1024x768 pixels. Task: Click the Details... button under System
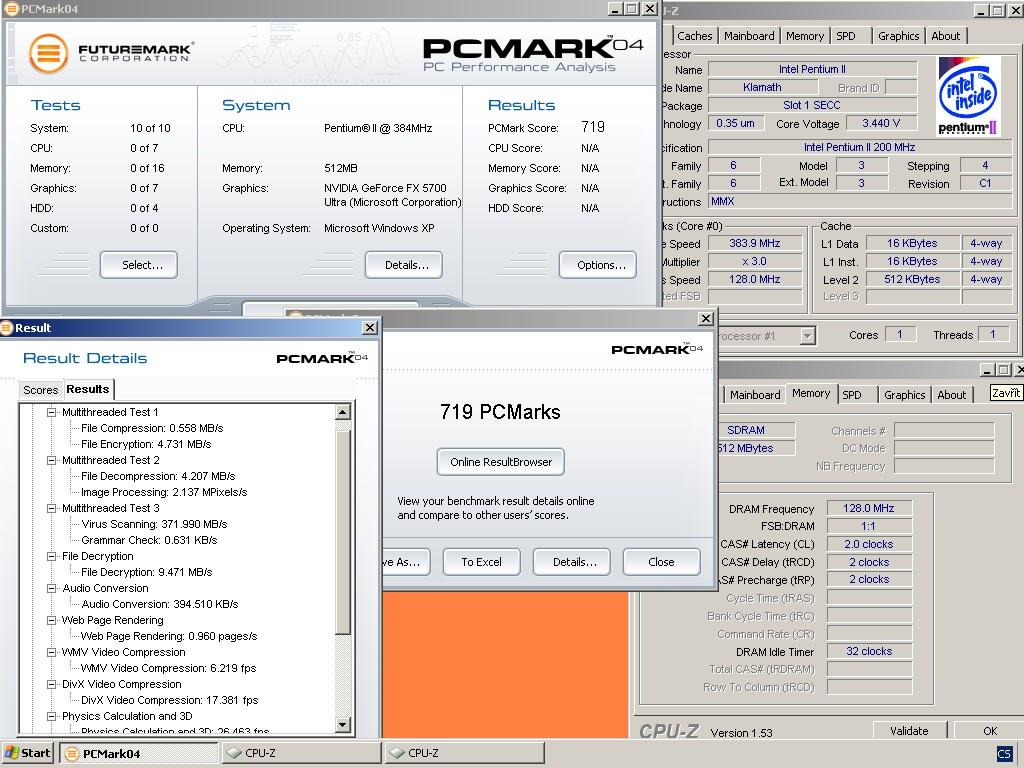pyautogui.click(x=404, y=265)
